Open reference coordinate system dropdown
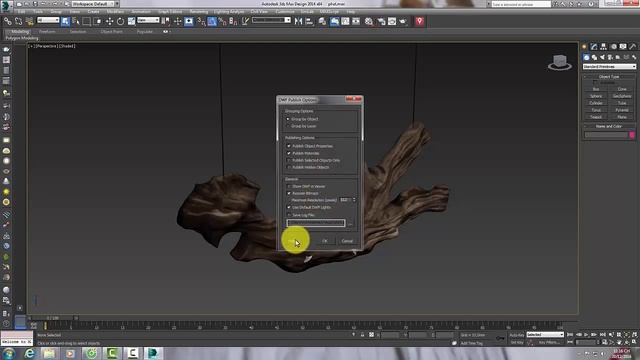Image resolution: width=640 pixels, height=360 pixels. click(148, 20)
